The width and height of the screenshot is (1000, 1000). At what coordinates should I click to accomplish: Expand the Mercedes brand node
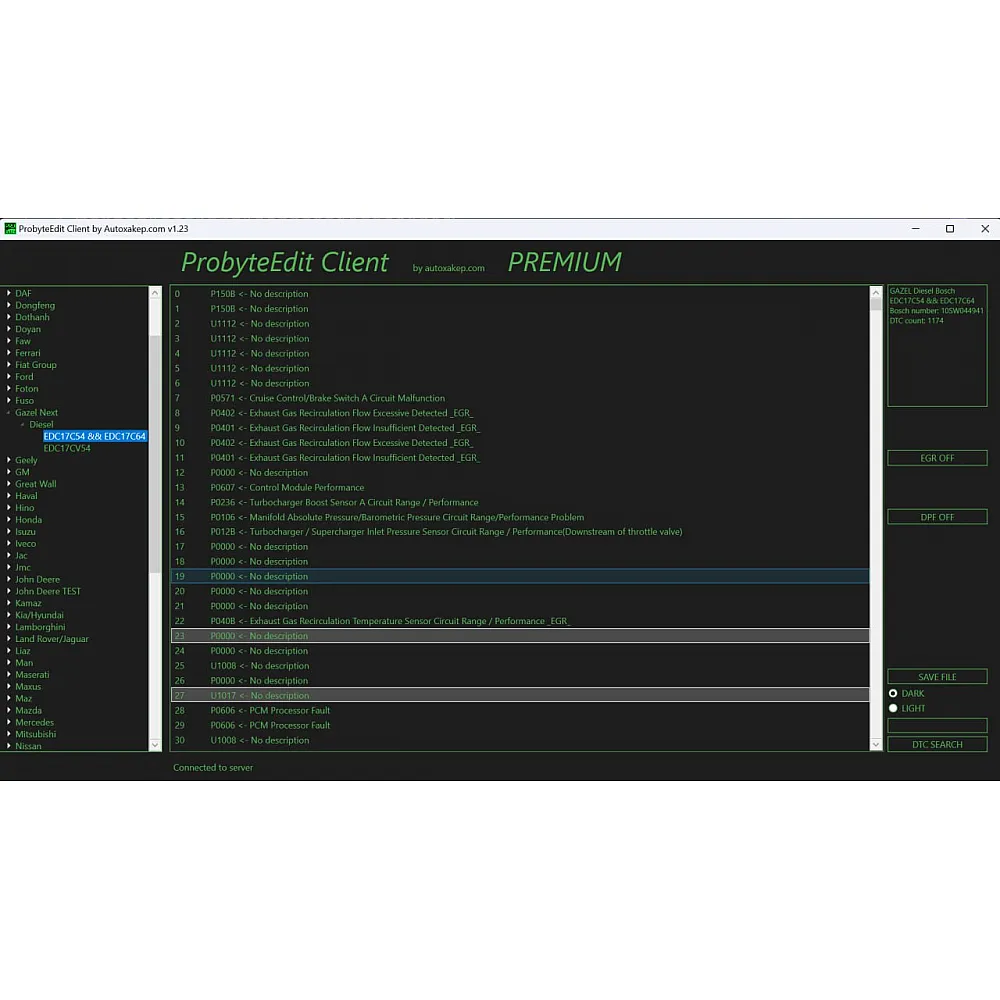[x=9, y=723]
